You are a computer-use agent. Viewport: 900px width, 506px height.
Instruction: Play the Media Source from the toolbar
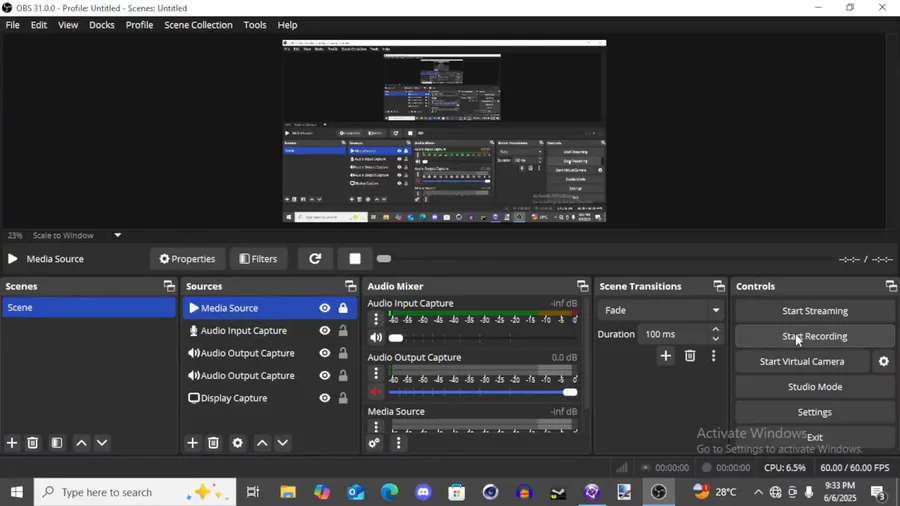[x=13, y=259]
